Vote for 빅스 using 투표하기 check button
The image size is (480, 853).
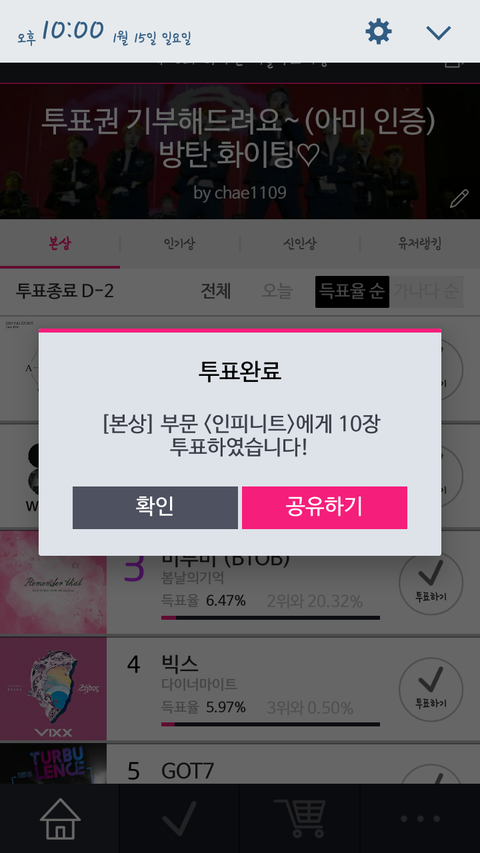click(x=431, y=689)
